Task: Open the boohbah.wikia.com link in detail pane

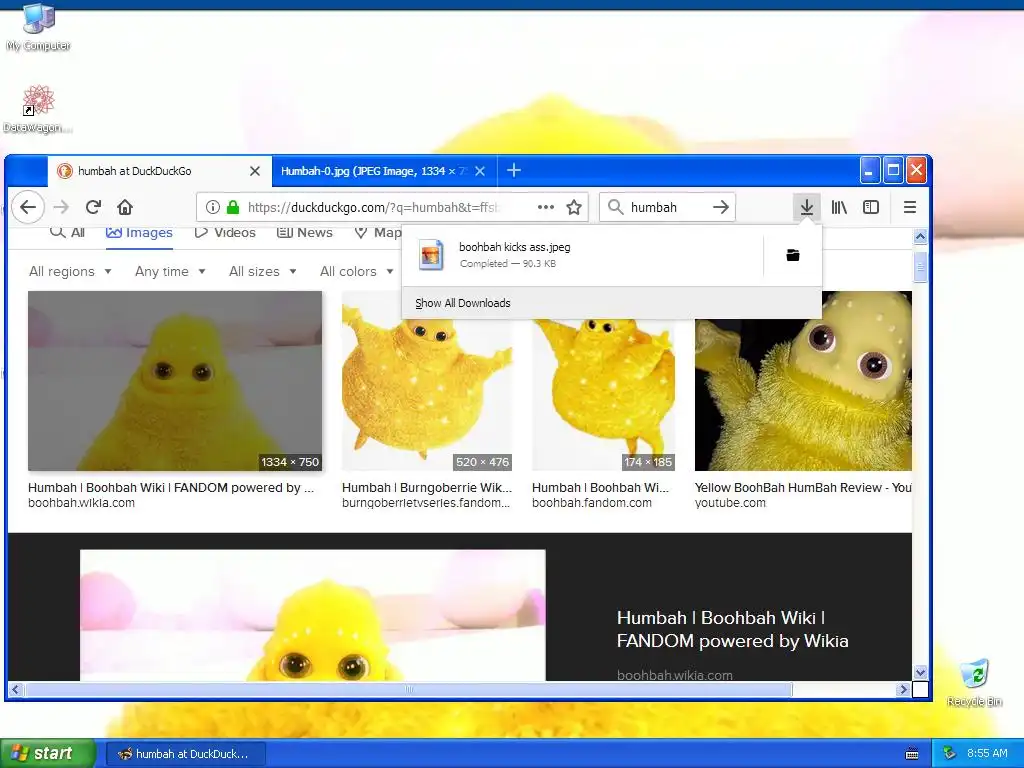Action: [675, 675]
